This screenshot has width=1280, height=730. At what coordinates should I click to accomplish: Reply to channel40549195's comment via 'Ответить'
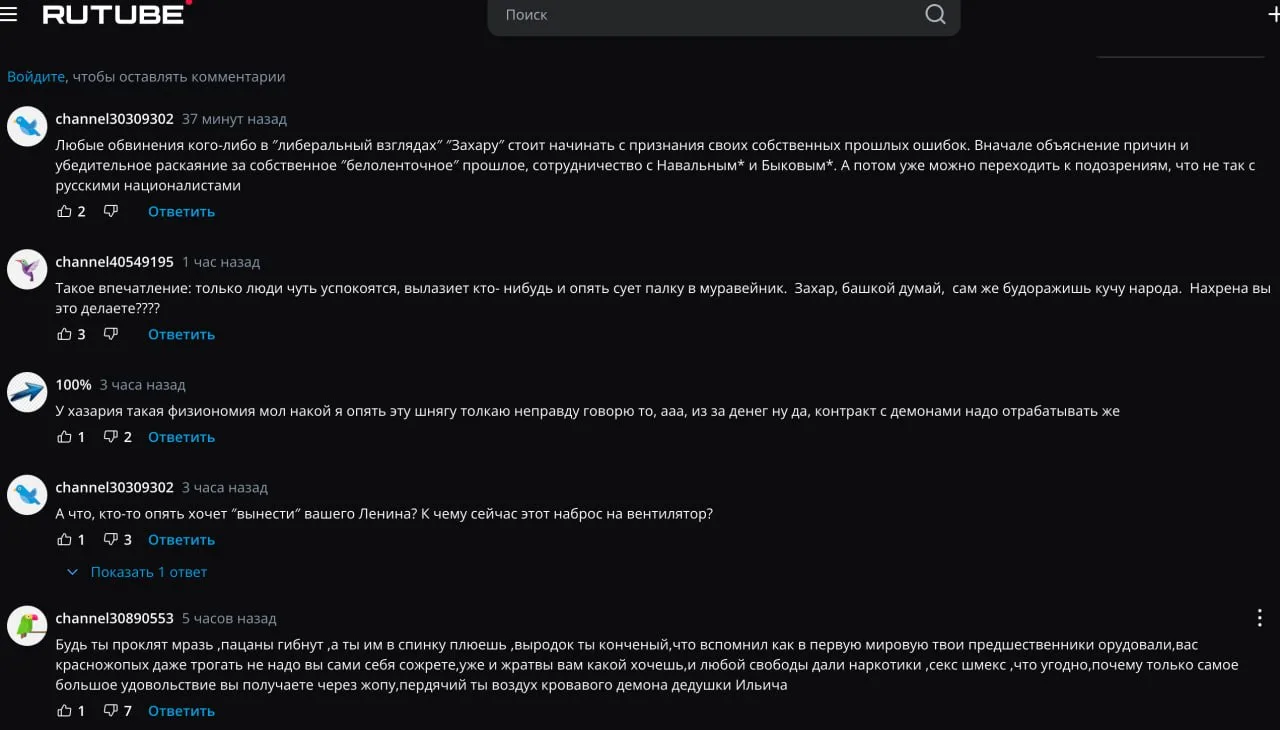(181, 334)
